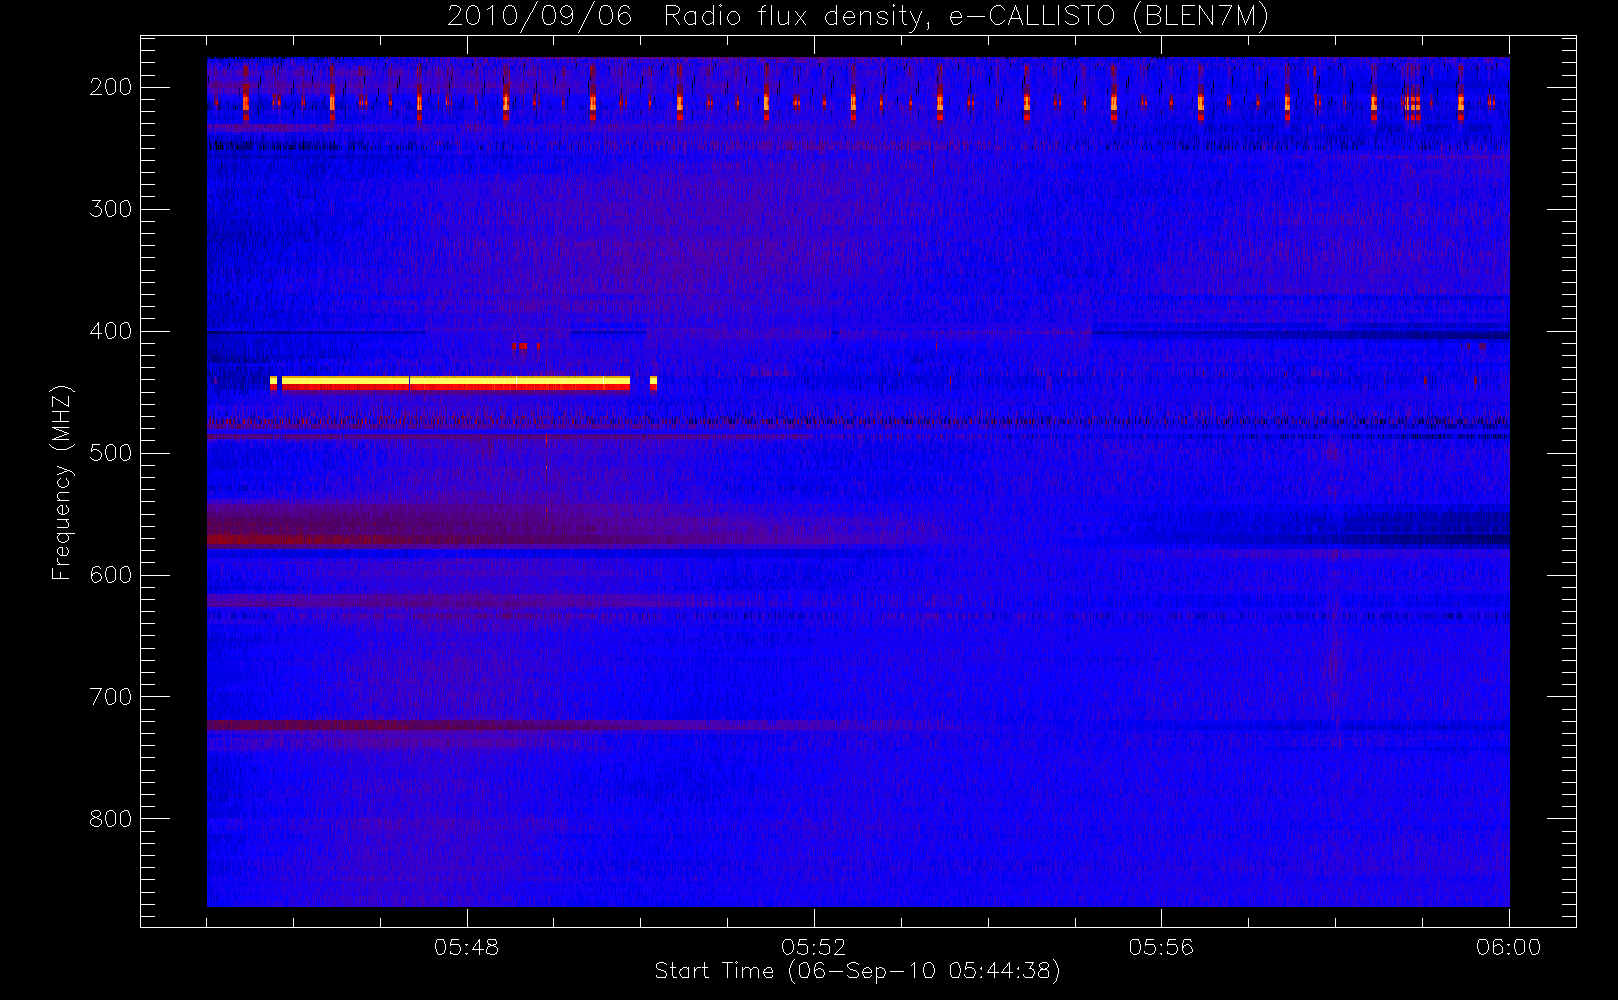Click the 05:48 time tick label
Viewport: 1618px width, 1000px height.
[x=466, y=947]
